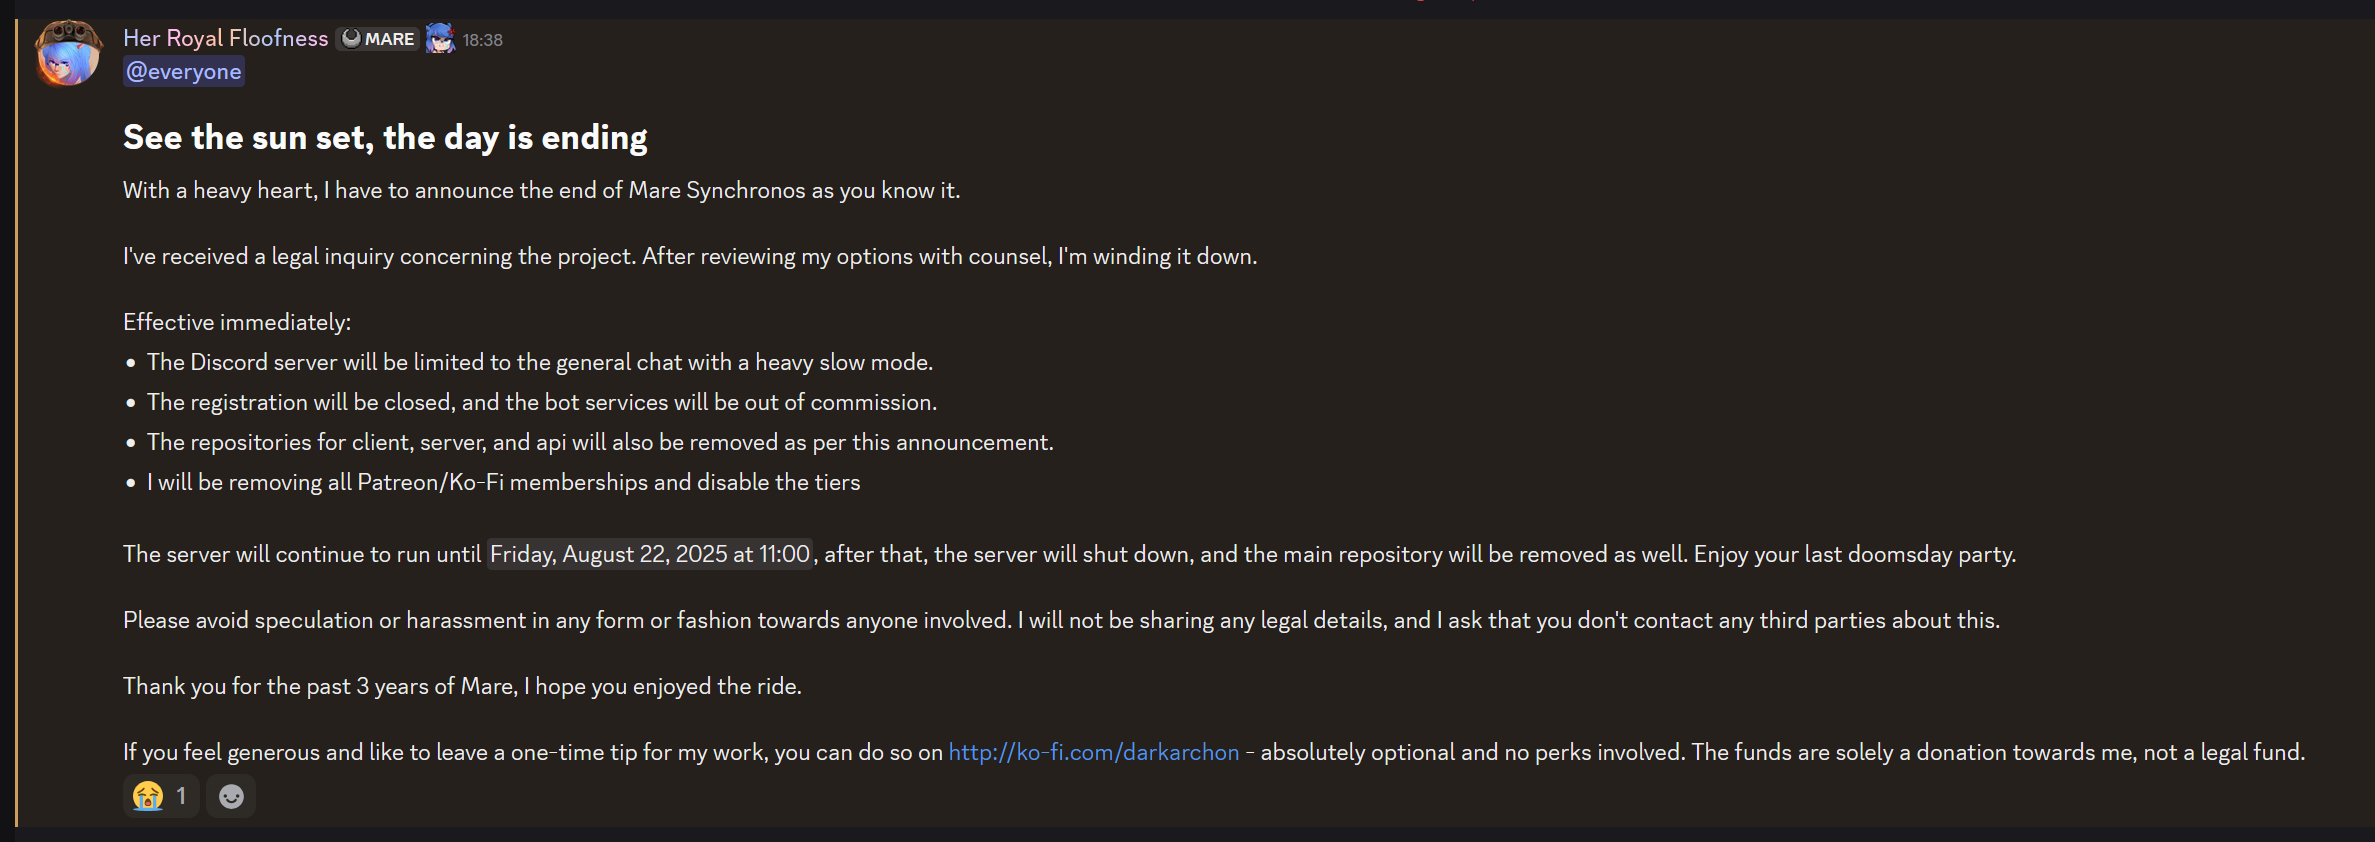
Task: Click the @everyone mention
Action: [x=184, y=72]
